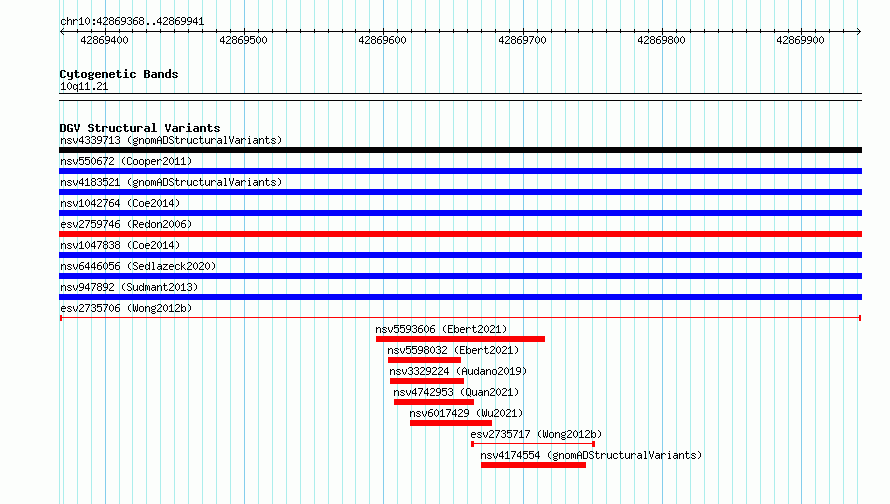Select the blue nsv4183521 variant bar
890x504 pixels.
coord(460,192)
